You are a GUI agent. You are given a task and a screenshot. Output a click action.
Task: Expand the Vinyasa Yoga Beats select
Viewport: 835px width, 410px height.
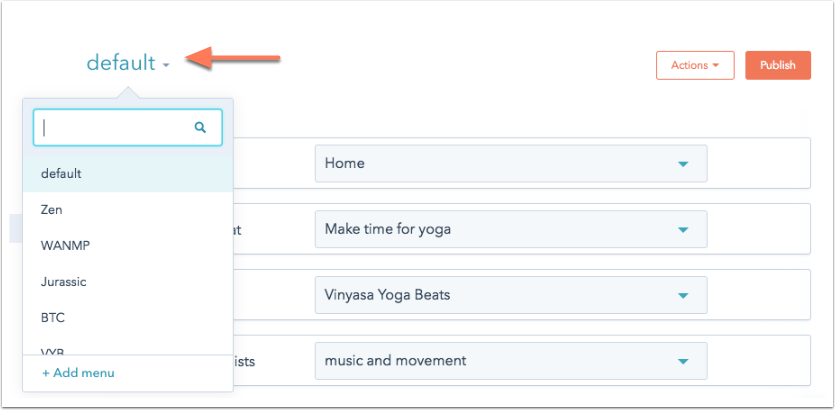(x=511, y=295)
